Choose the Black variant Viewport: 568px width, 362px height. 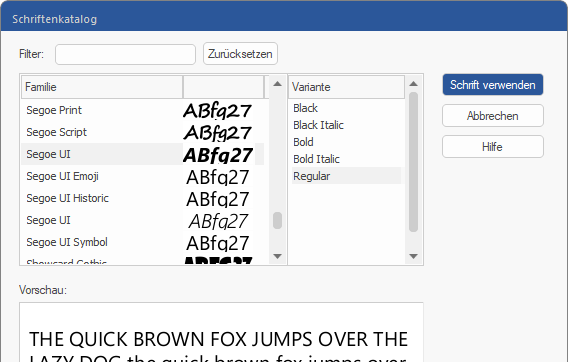pos(347,108)
